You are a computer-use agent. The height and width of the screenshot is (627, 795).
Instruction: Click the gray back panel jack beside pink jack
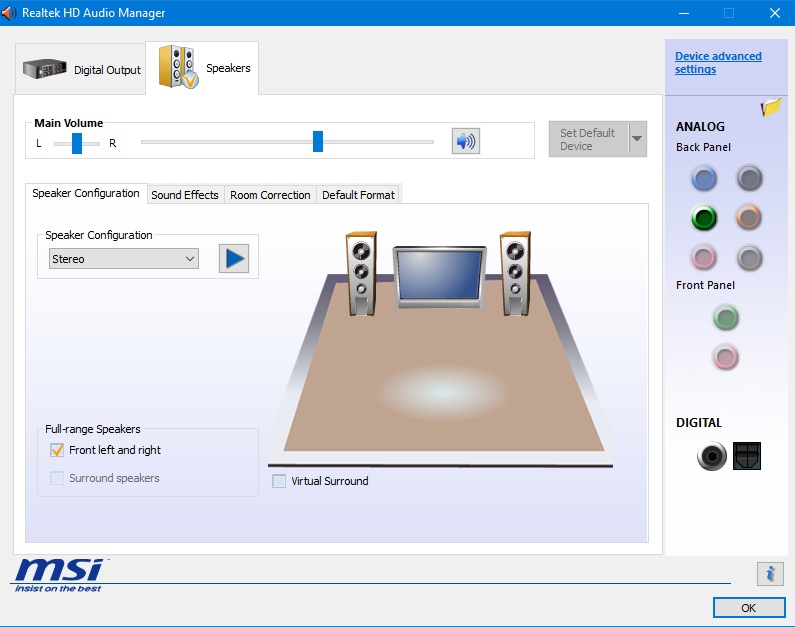click(x=749, y=257)
